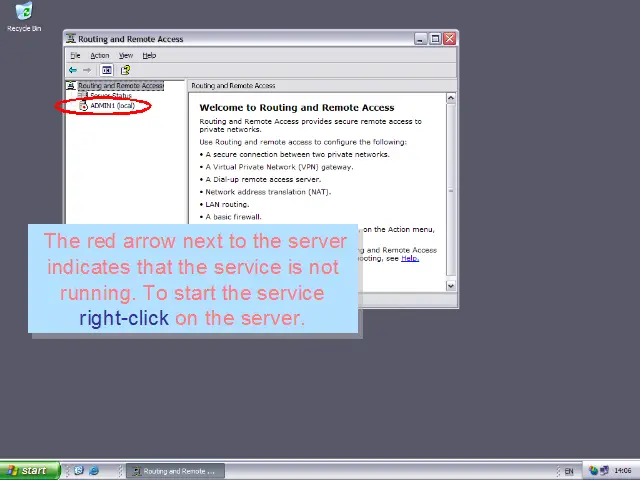This screenshot has height=480, width=640.
Task: Click the Help toolbar icon
Action: click(x=125, y=70)
